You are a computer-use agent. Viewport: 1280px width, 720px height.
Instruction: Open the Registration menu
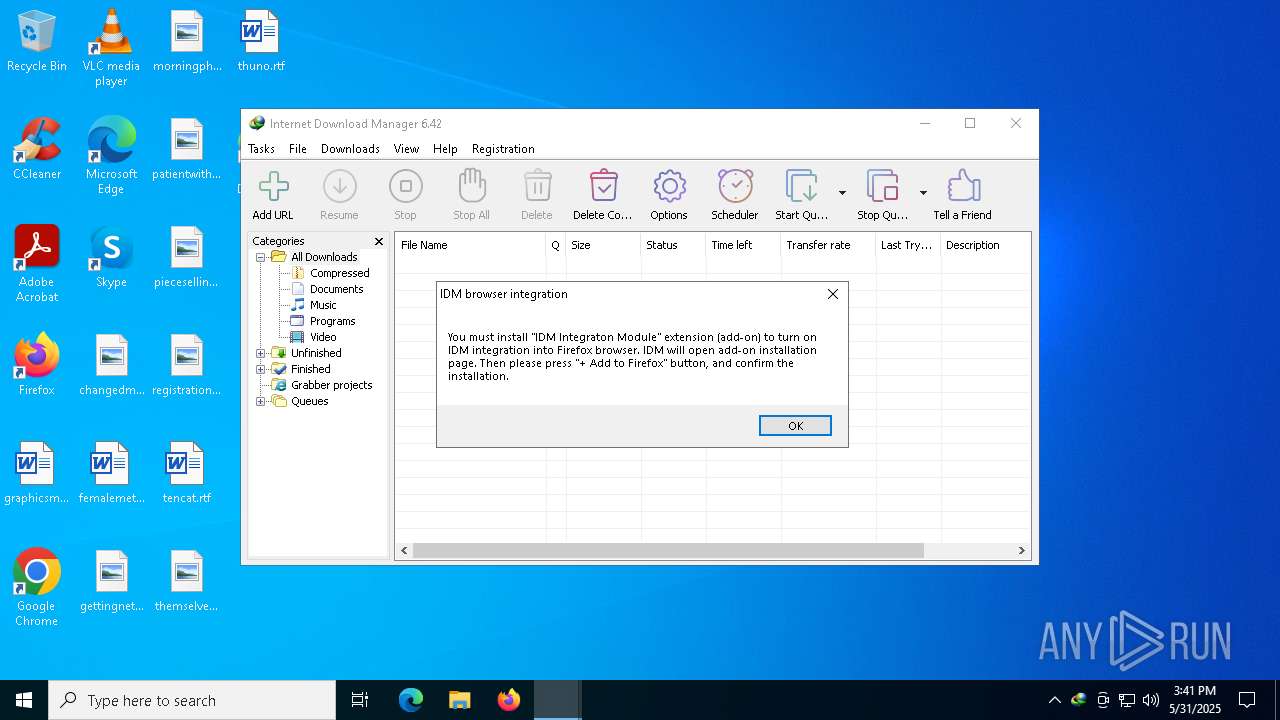(503, 149)
